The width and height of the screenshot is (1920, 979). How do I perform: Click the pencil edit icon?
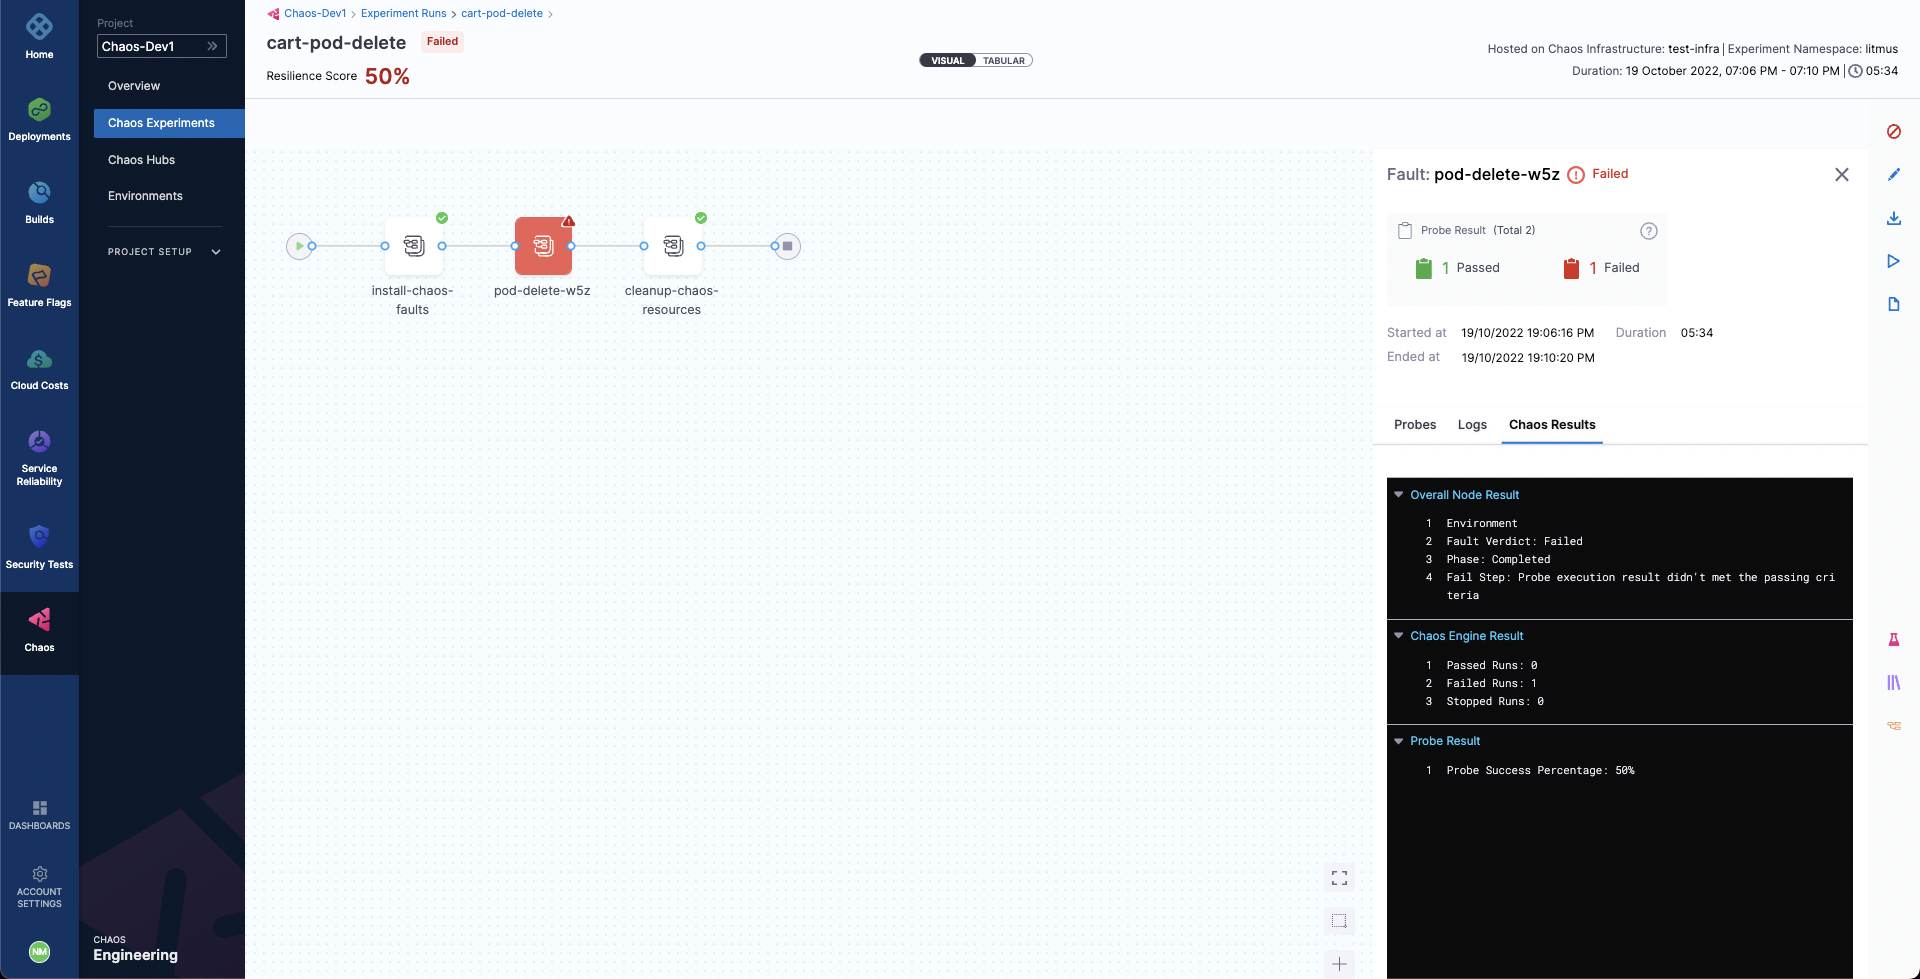(x=1893, y=175)
